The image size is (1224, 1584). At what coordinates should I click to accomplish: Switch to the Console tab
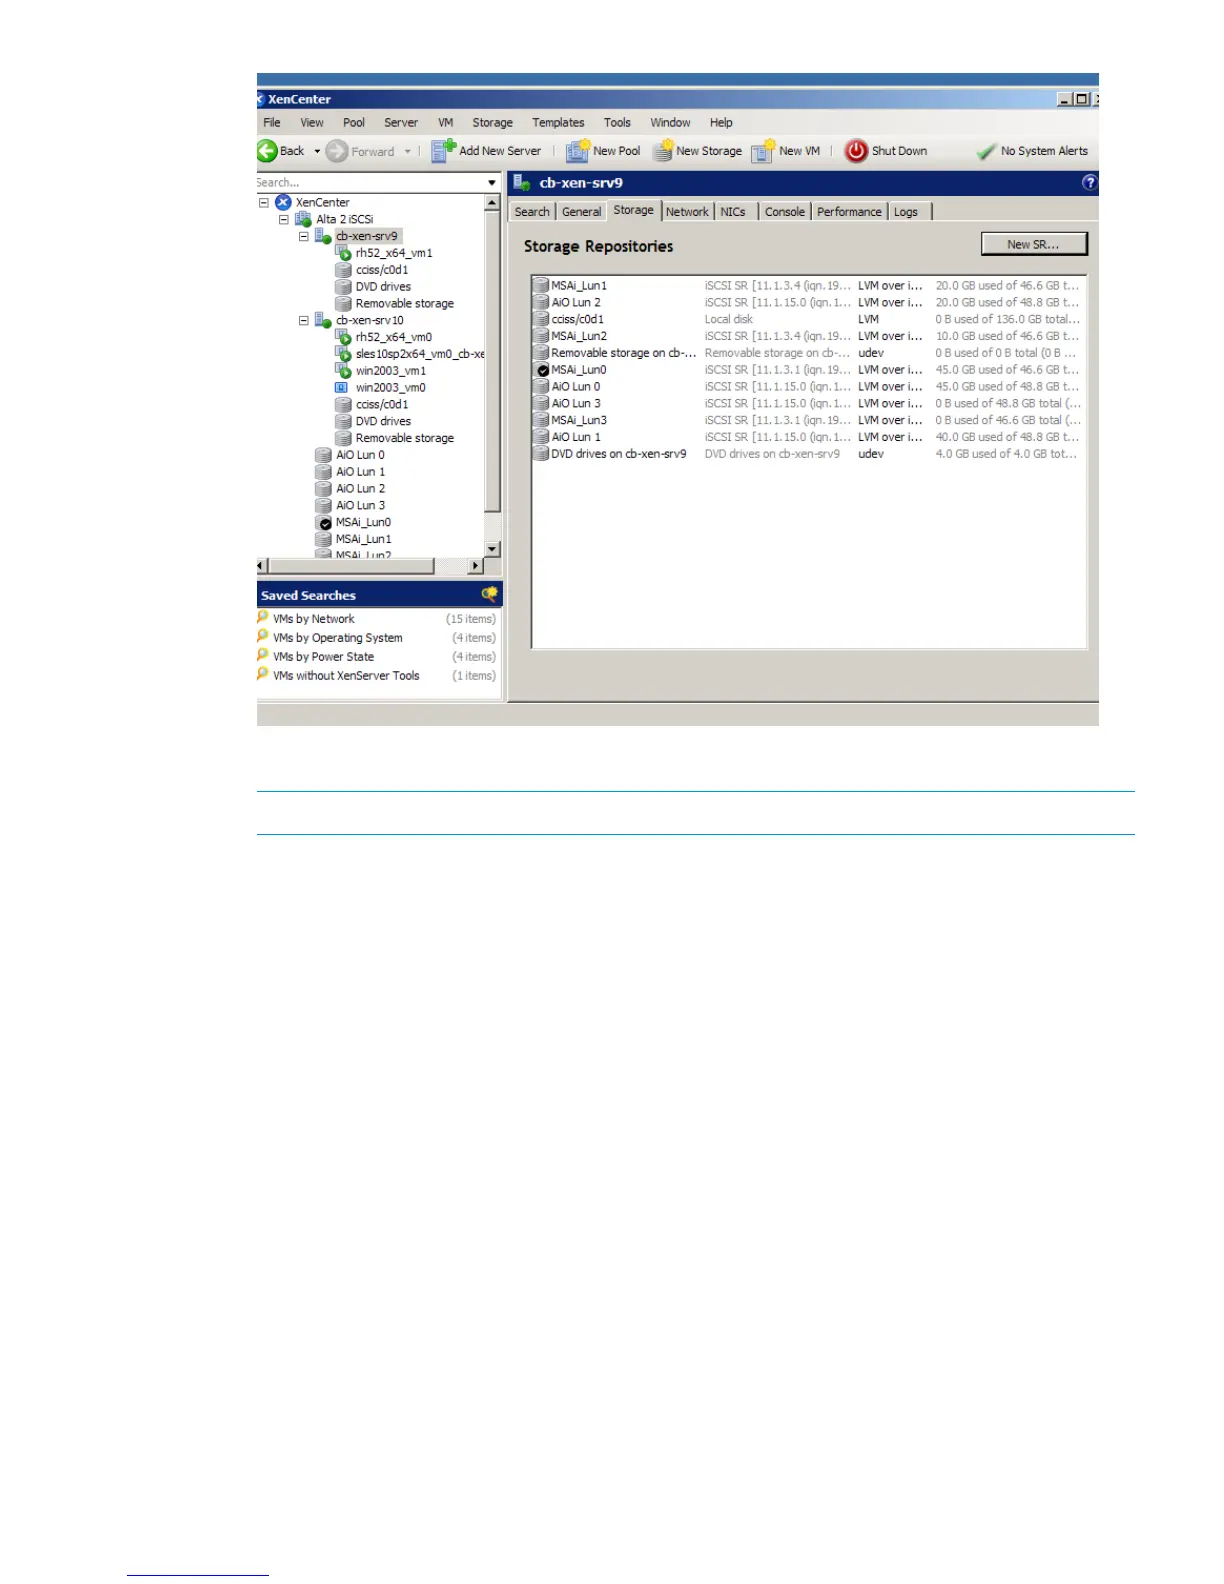785,212
